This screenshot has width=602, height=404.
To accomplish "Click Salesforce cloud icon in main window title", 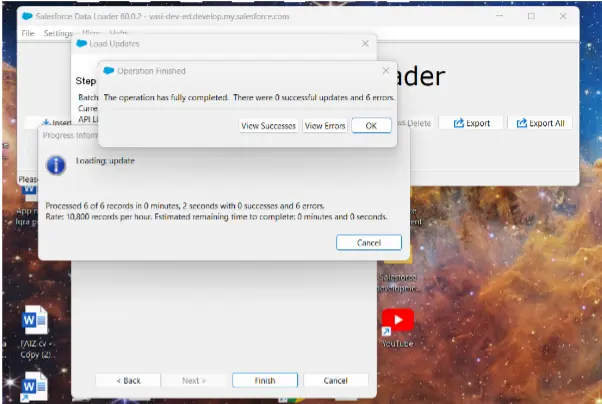I will pos(27,16).
